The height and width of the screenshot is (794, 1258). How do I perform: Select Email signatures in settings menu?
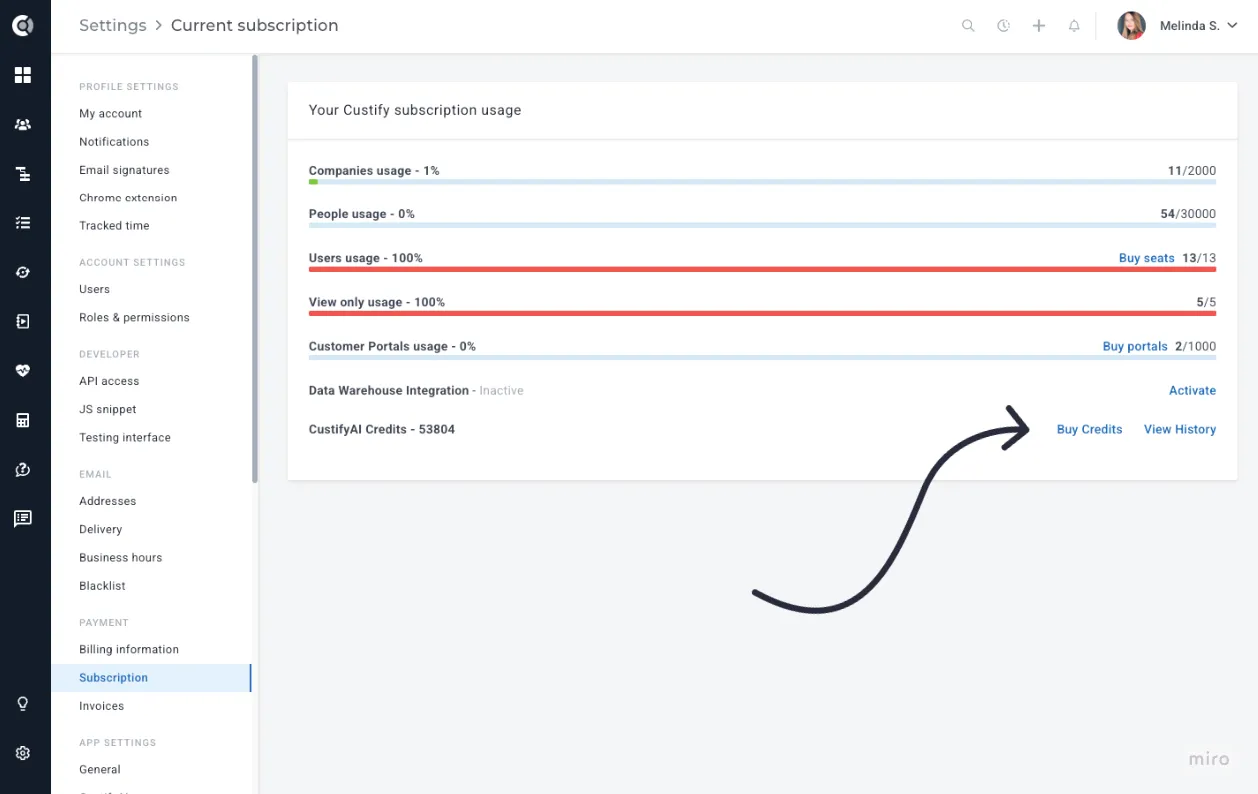click(124, 170)
